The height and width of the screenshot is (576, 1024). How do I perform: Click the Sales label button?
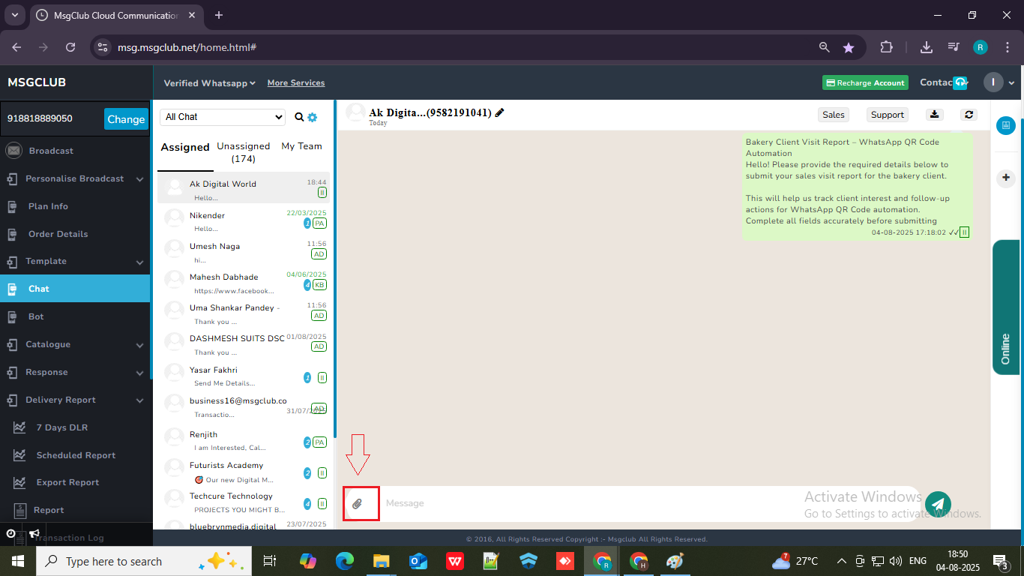click(x=833, y=114)
